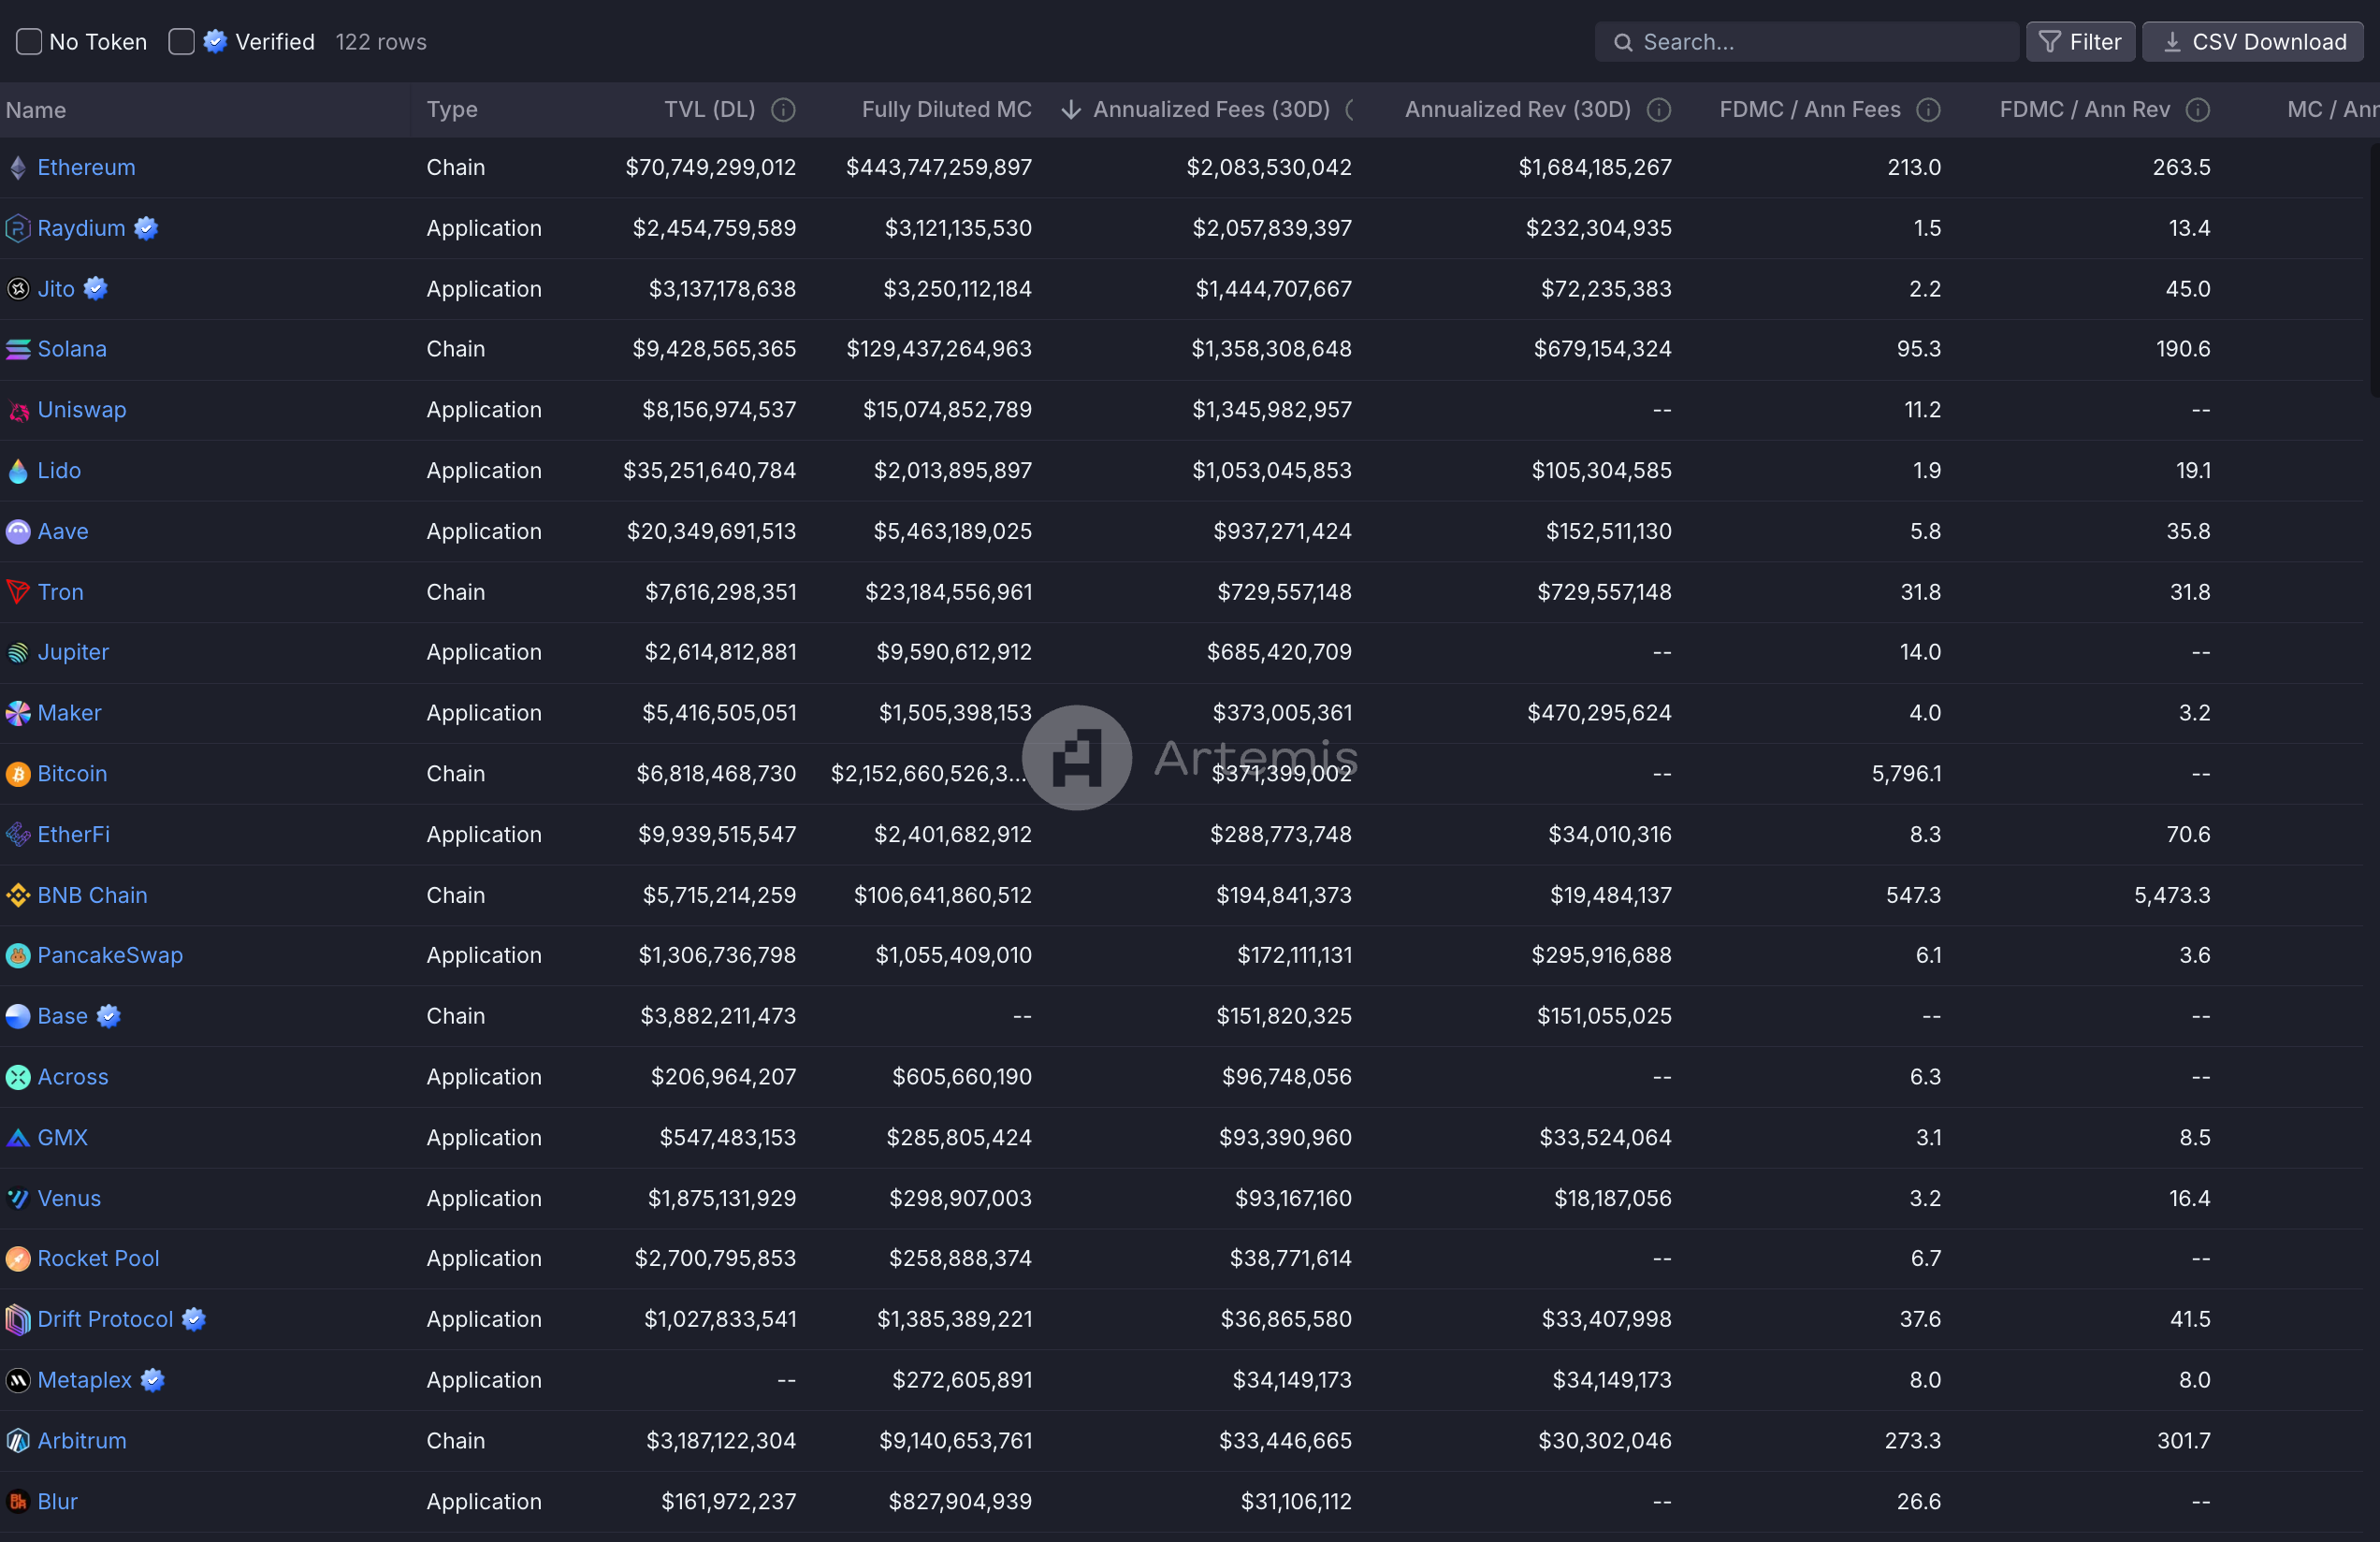The height and width of the screenshot is (1542, 2380).
Task: Sort by Type column header
Action: click(452, 110)
